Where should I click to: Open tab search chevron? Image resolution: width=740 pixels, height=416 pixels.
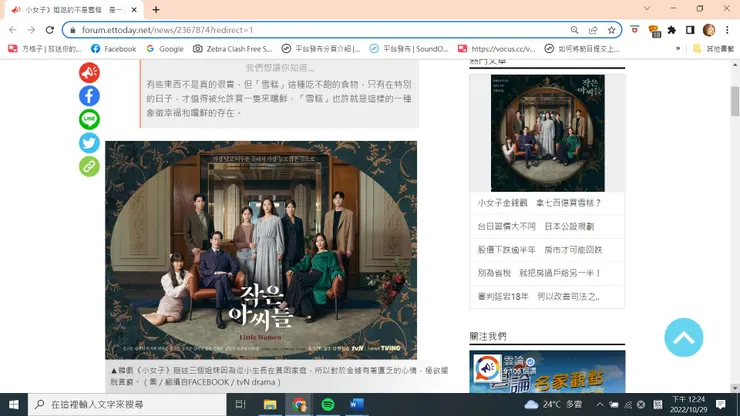647,8
